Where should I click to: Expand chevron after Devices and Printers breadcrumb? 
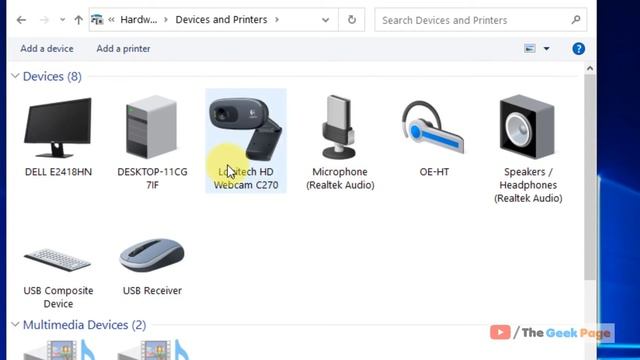(x=277, y=20)
